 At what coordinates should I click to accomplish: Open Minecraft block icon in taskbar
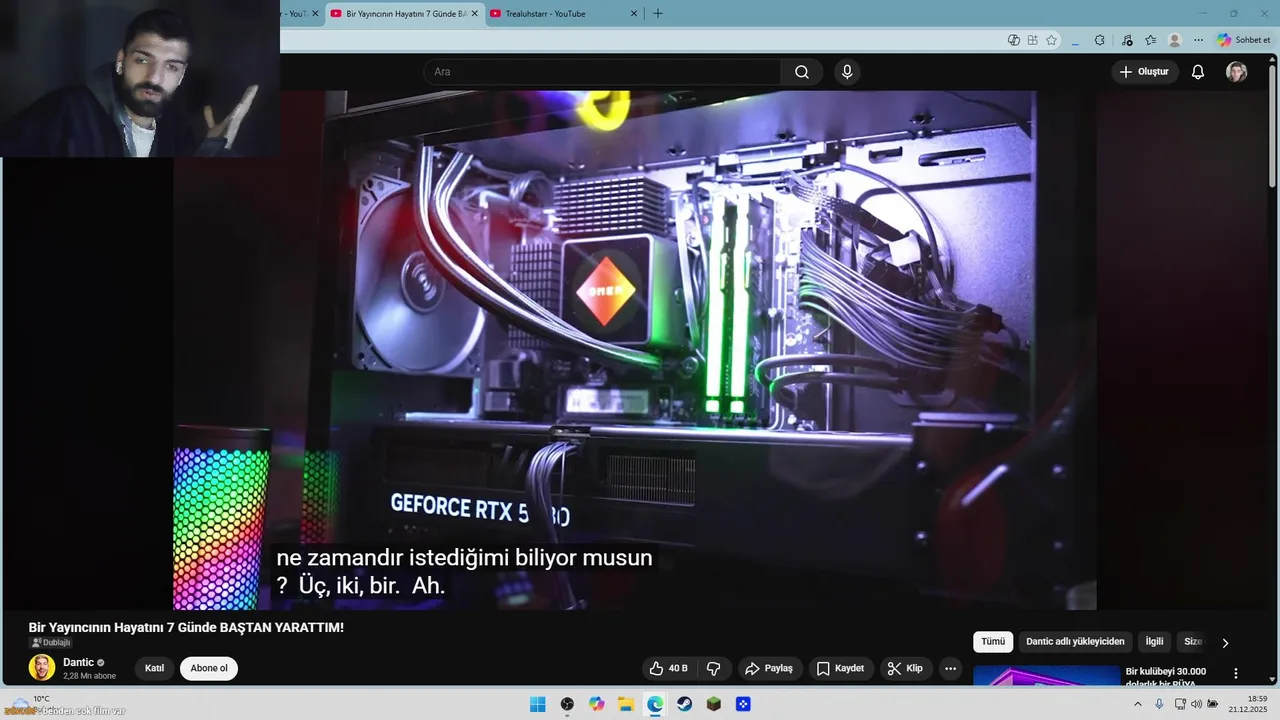[714, 704]
